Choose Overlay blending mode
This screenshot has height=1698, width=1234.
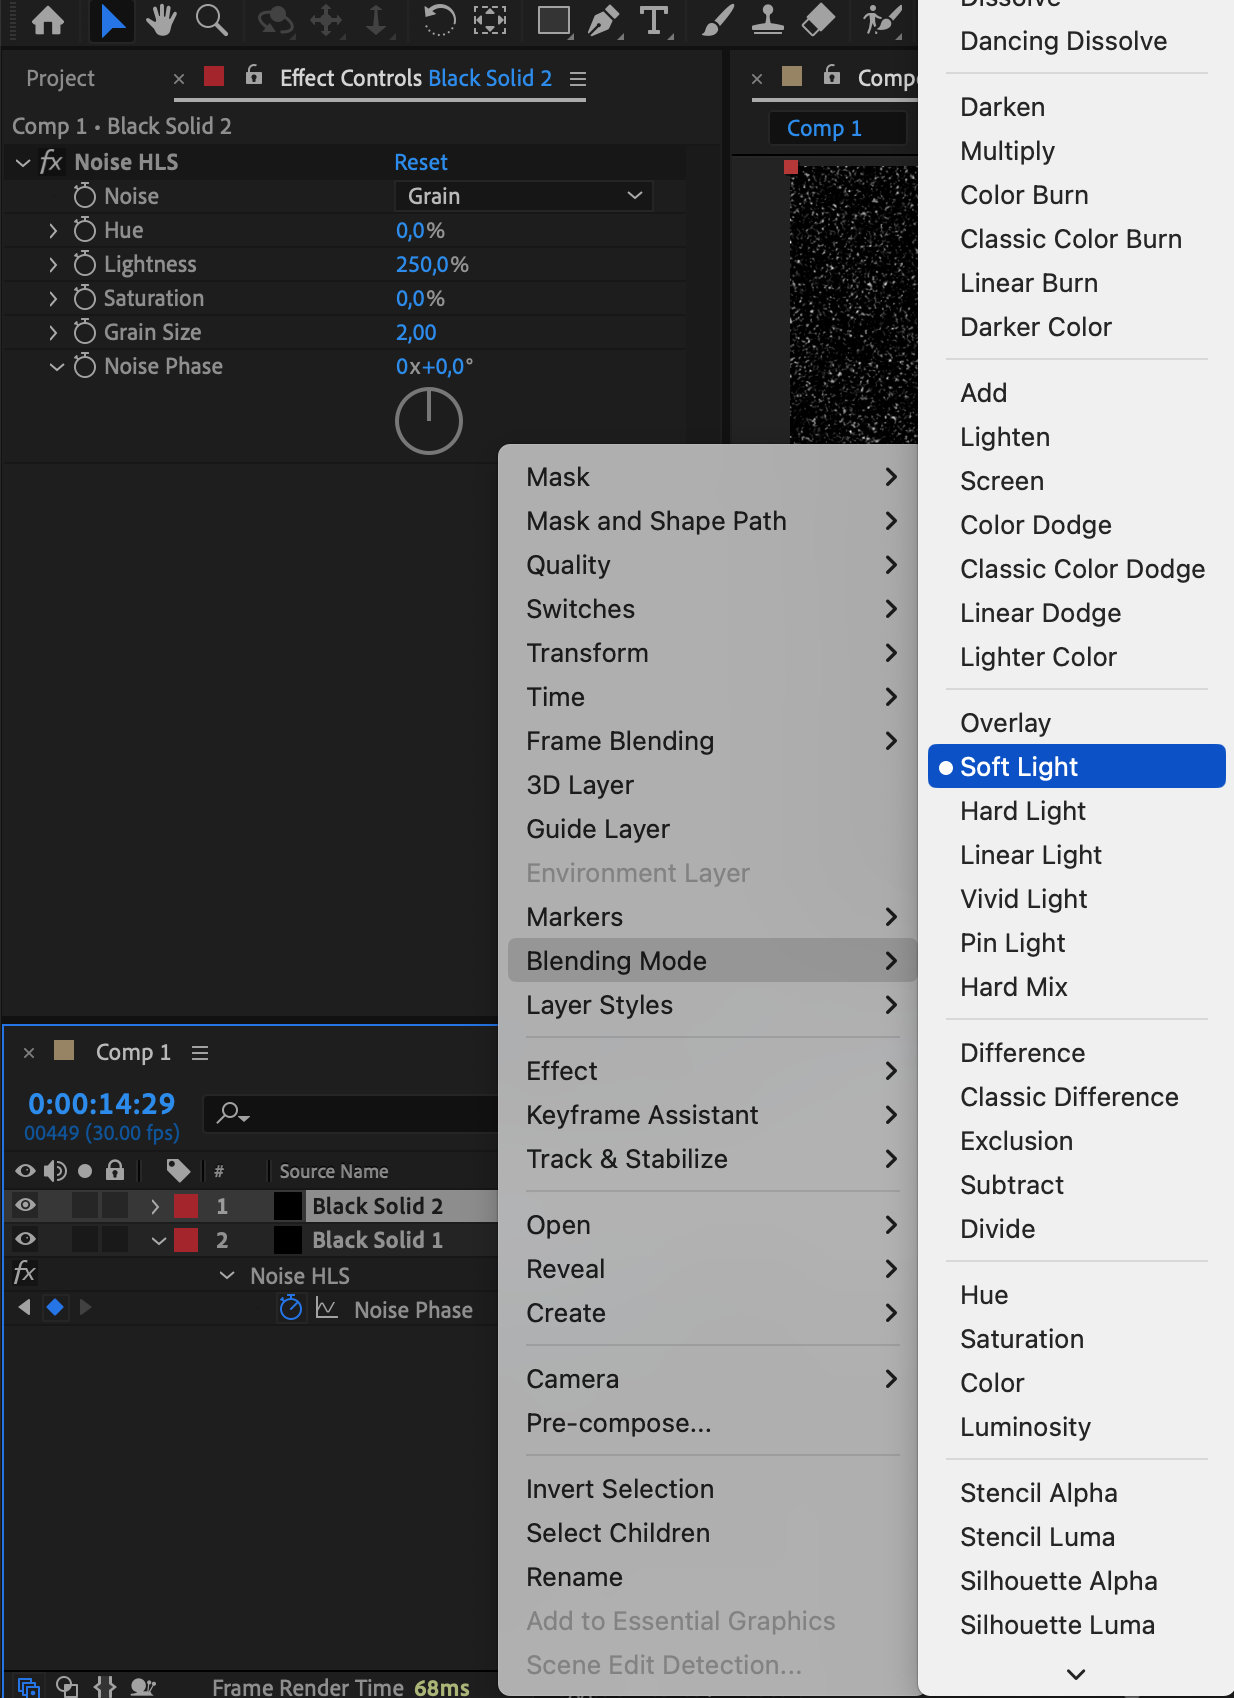1005,723
